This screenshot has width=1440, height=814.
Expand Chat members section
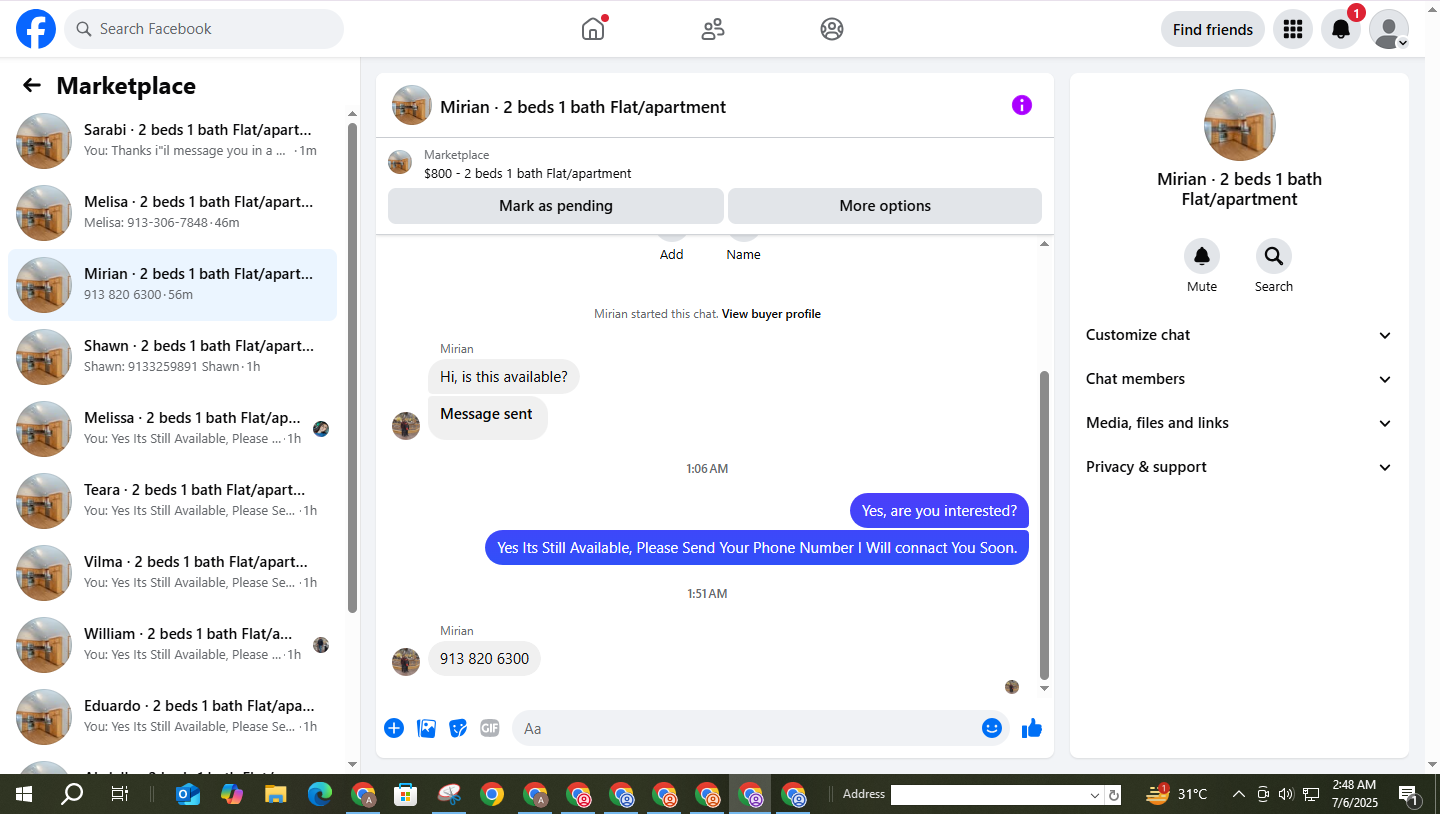(x=1239, y=379)
